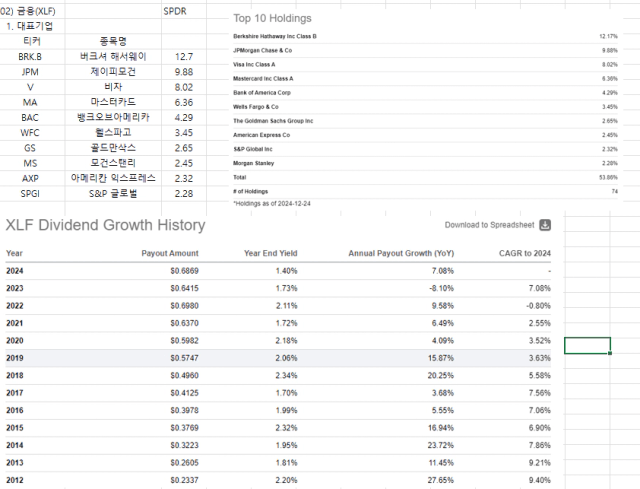Select the 제이피모건 name cell

pos(113,72)
